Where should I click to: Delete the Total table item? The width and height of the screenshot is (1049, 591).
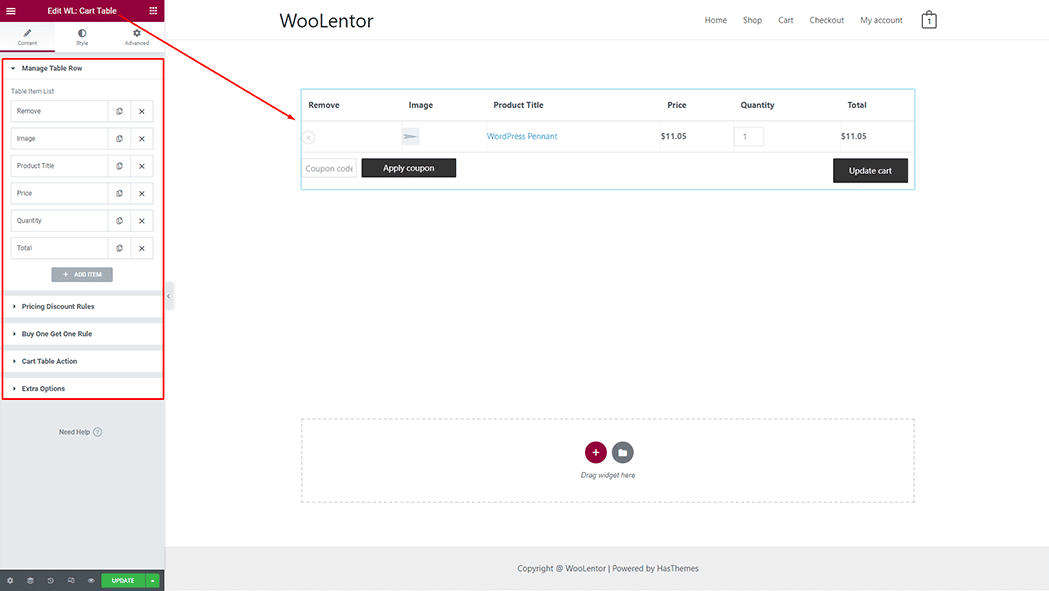[x=142, y=247]
